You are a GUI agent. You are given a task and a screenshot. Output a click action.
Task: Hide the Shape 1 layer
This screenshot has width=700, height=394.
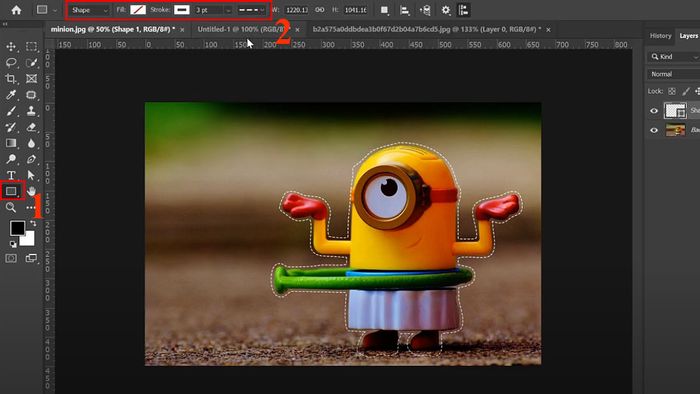click(x=654, y=111)
